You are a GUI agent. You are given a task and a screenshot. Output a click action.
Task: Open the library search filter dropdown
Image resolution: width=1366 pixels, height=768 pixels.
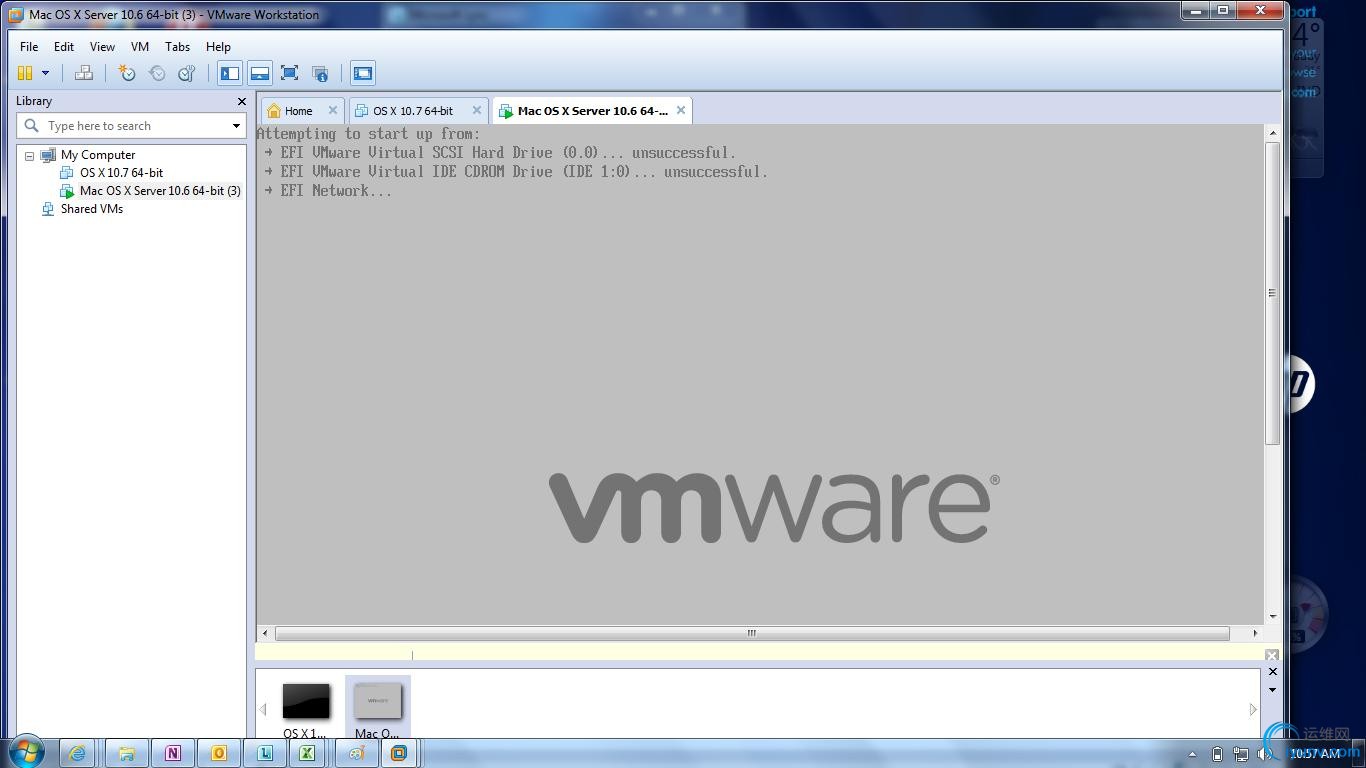click(x=236, y=126)
